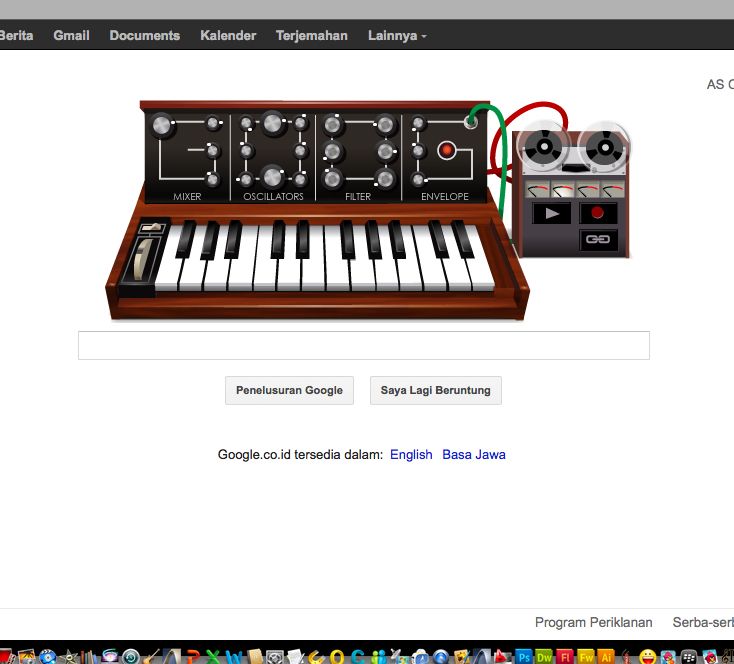This screenshot has width=734, height=664.
Task: Click the top knob in the Envelope section
Action: coord(418,123)
